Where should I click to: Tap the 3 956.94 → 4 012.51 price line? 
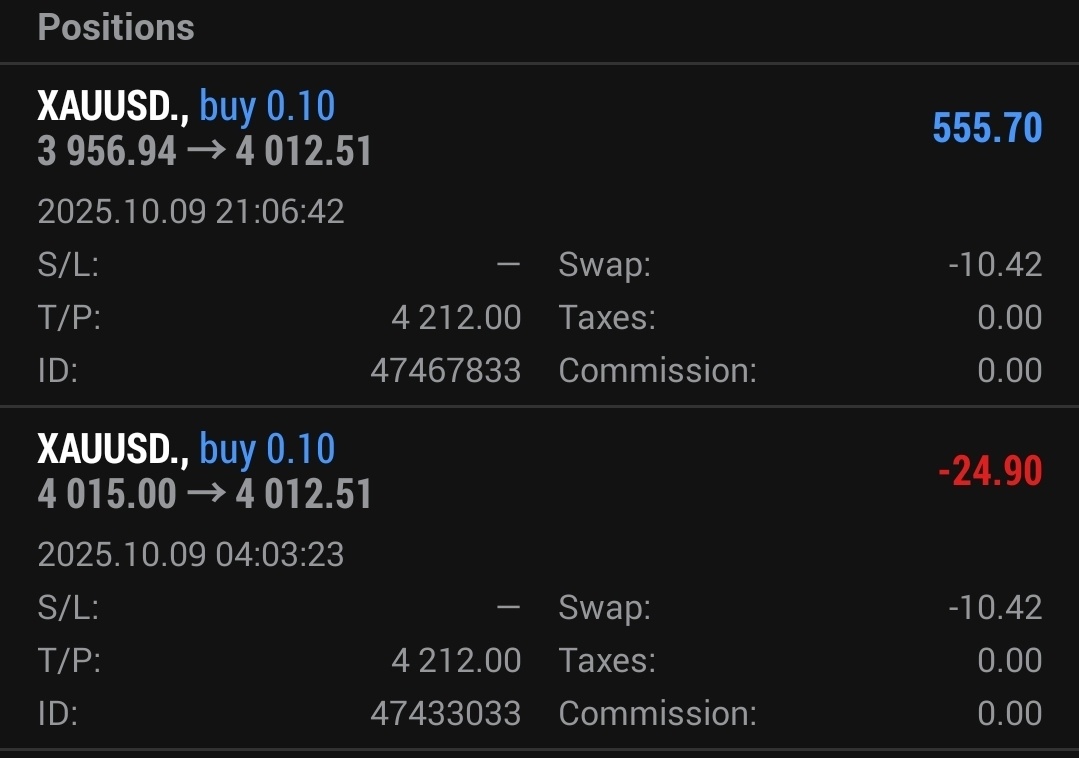click(204, 152)
